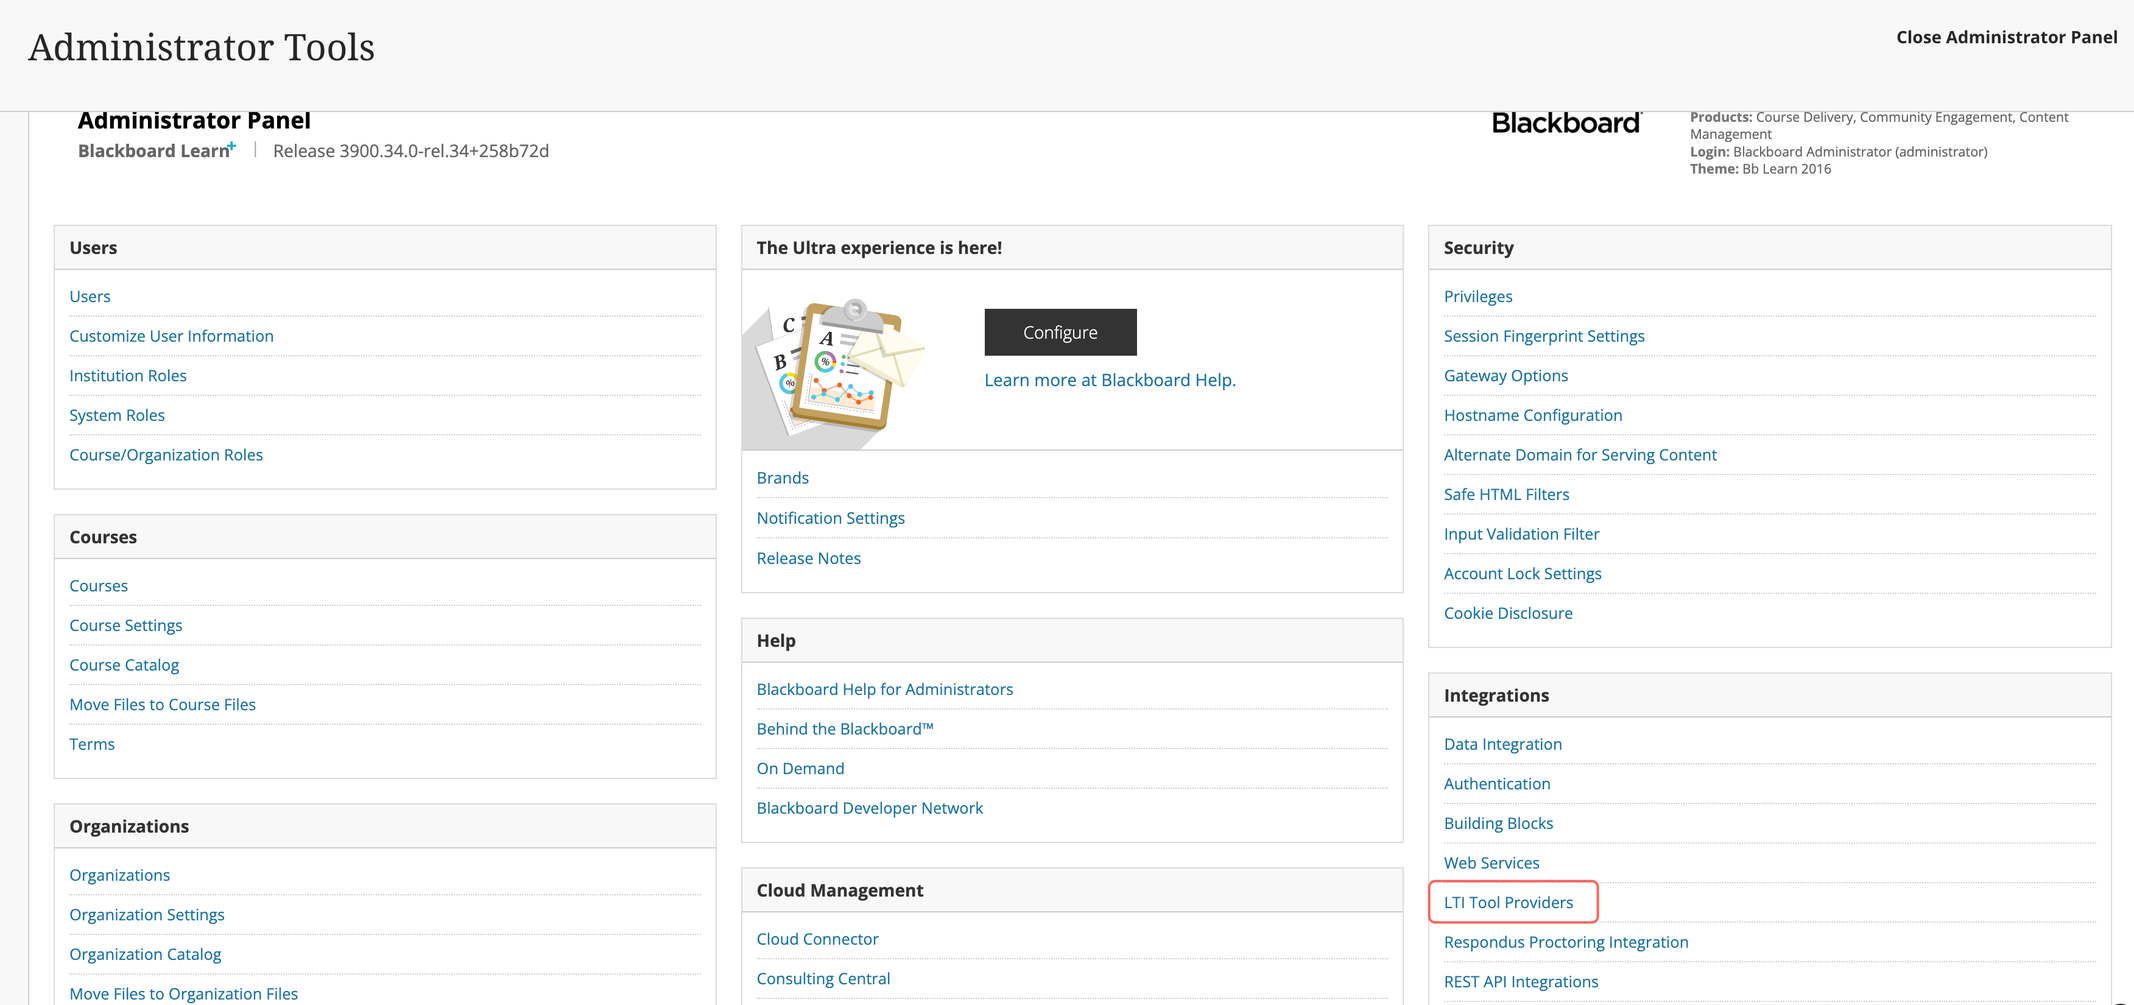
Task: Open the Terms link
Action: [92, 744]
